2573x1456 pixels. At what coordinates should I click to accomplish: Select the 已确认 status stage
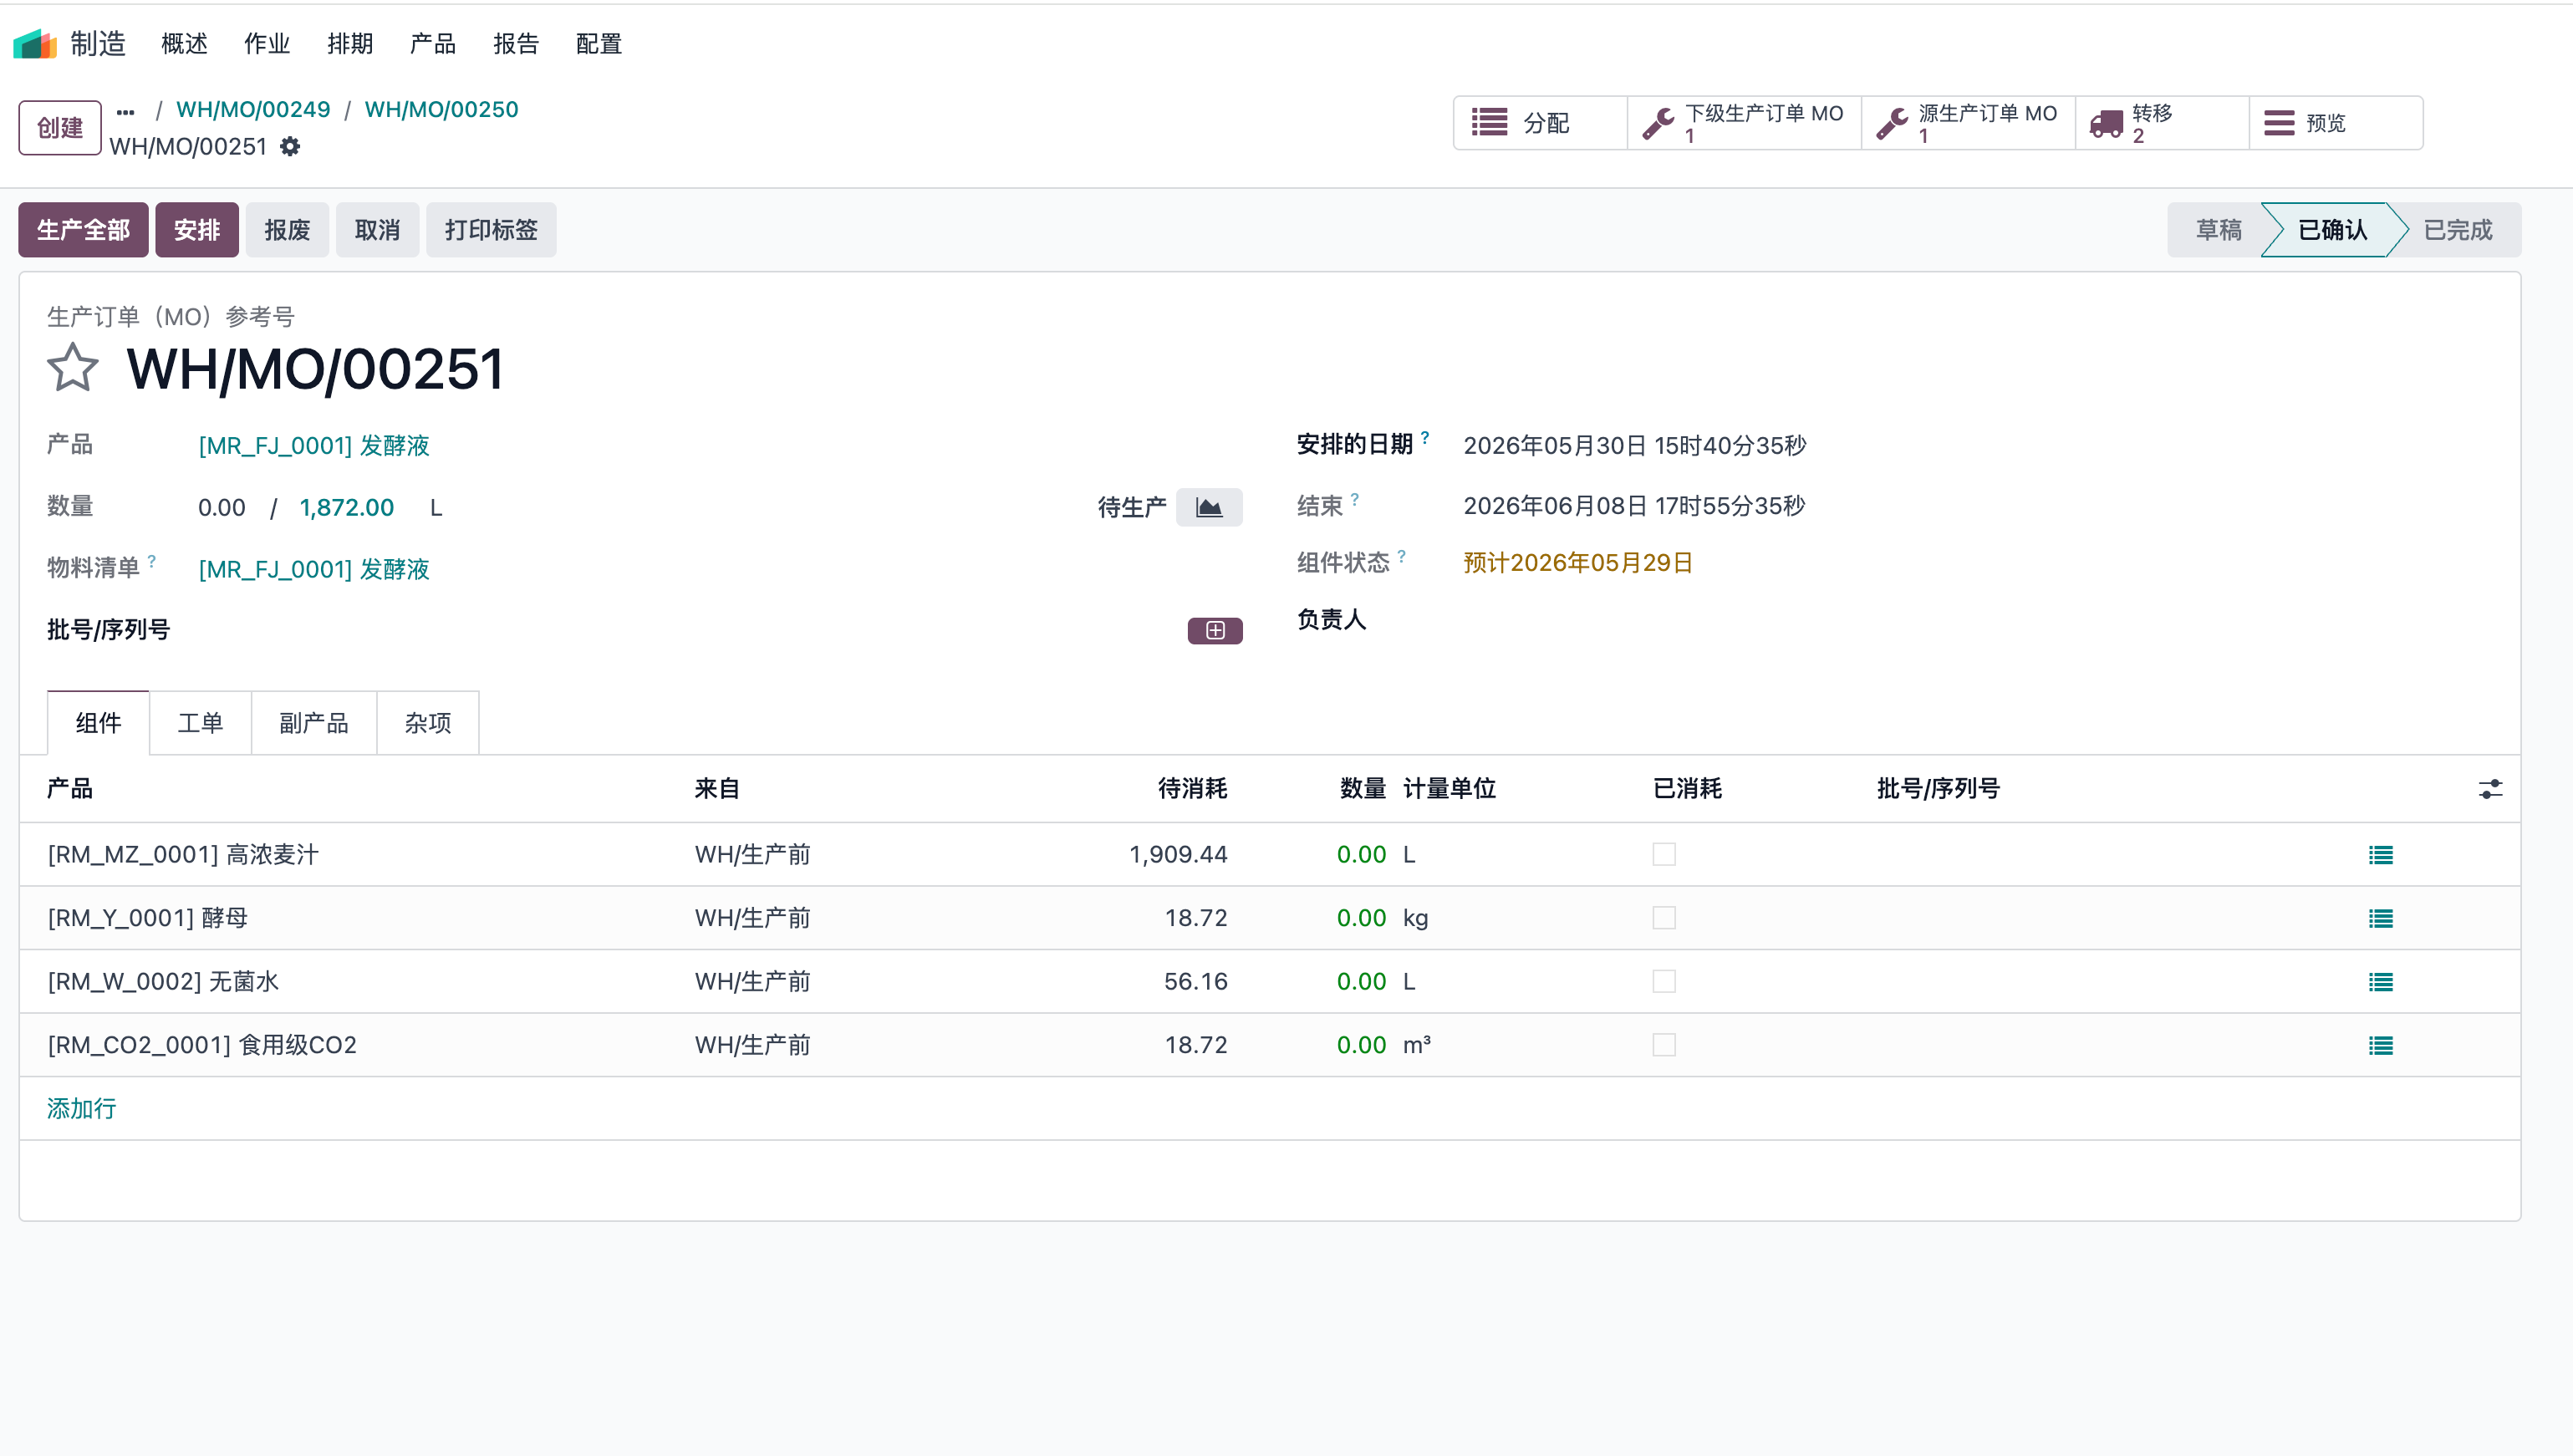[x=2332, y=230]
